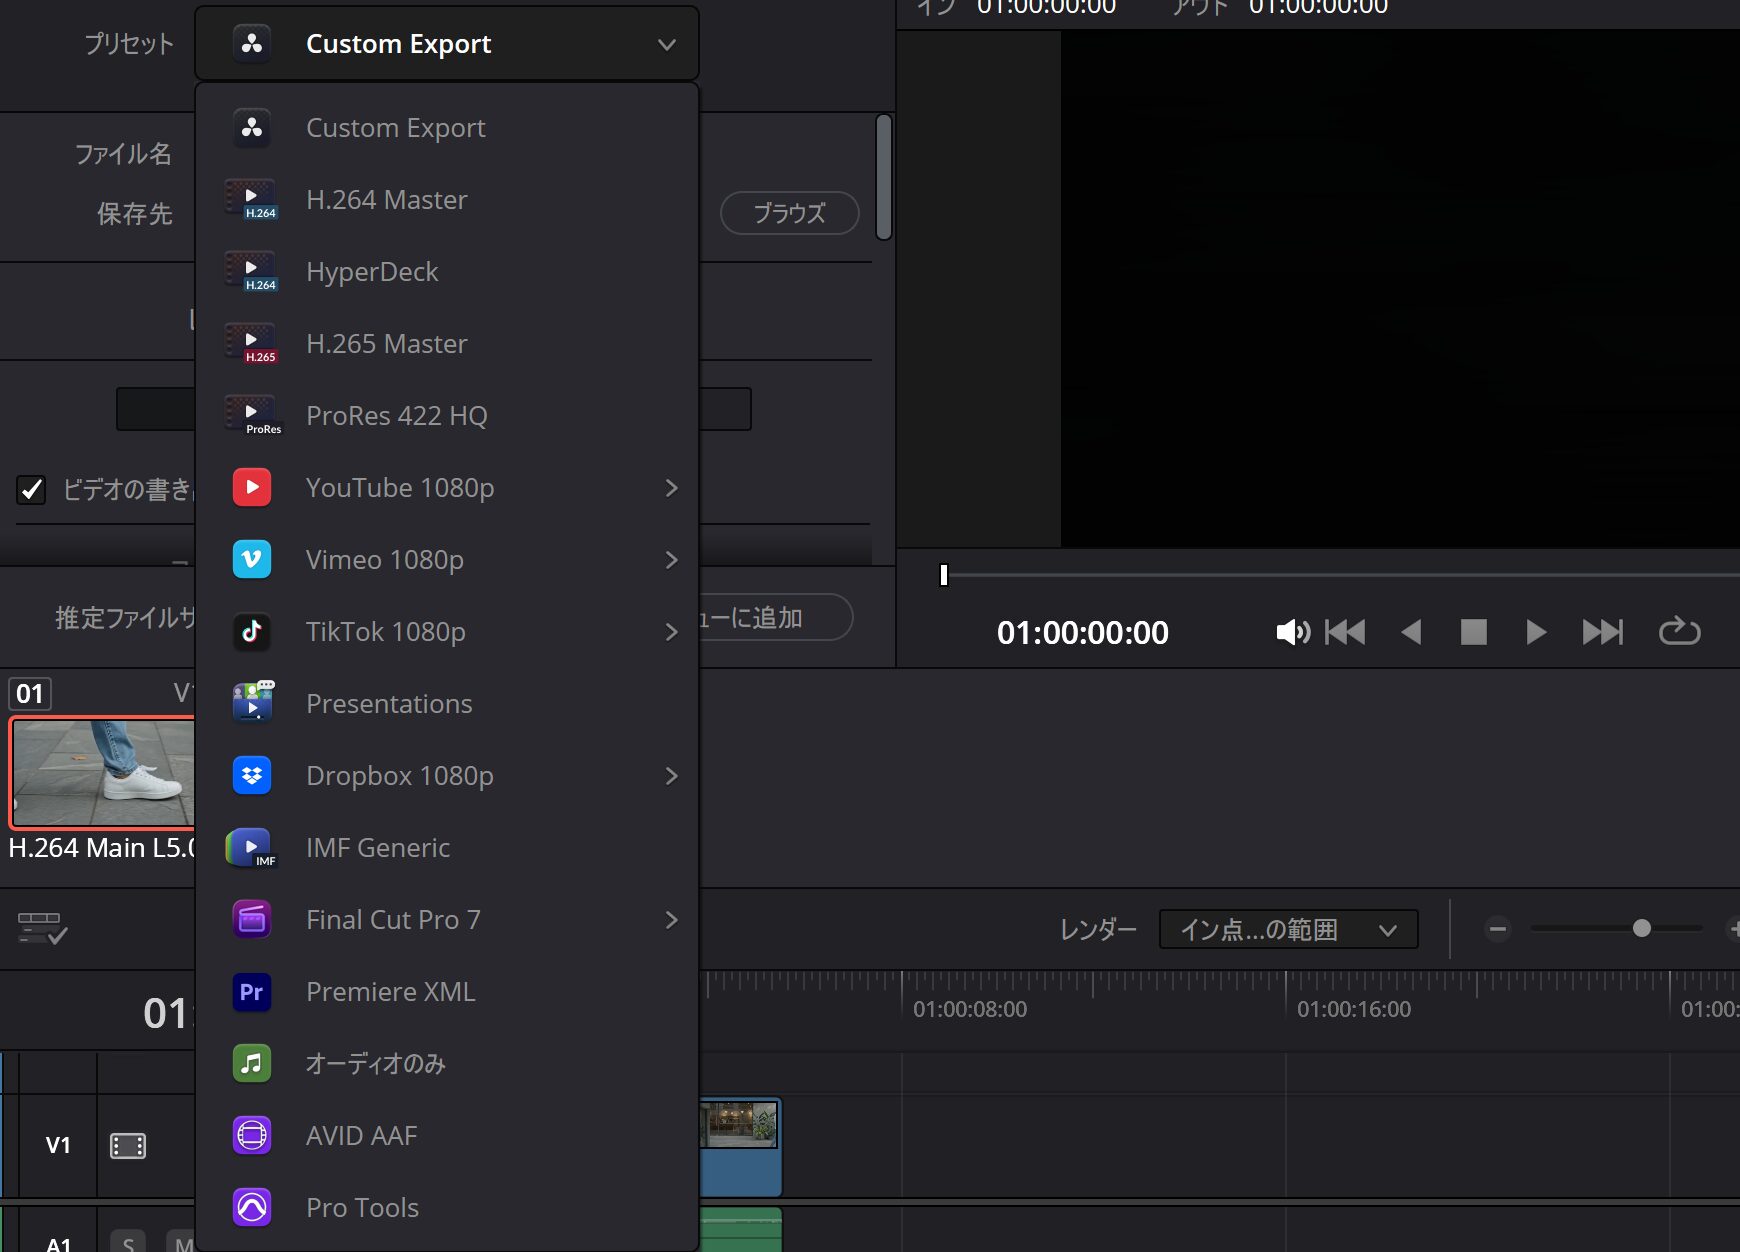Toggle the ビデオの書き出し checkbox
The height and width of the screenshot is (1252, 1740).
pyautogui.click(x=31, y=489)
